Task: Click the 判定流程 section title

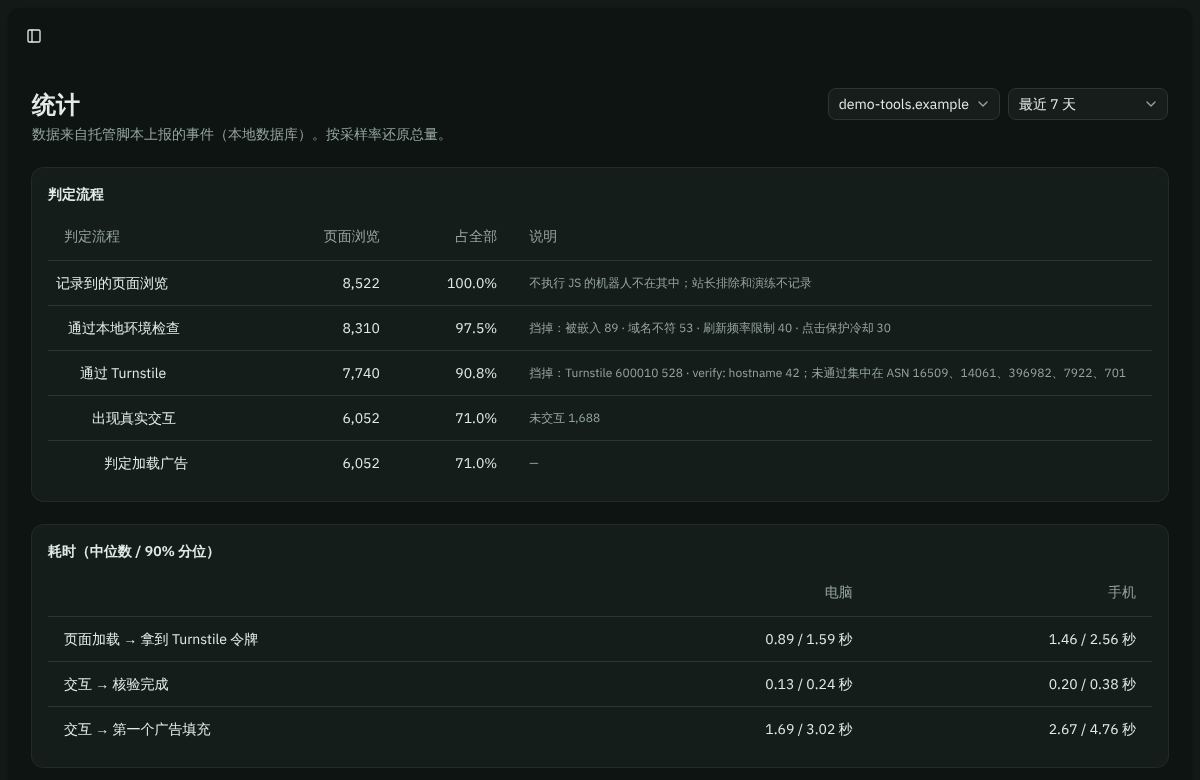Action: (x=76, y=195)
